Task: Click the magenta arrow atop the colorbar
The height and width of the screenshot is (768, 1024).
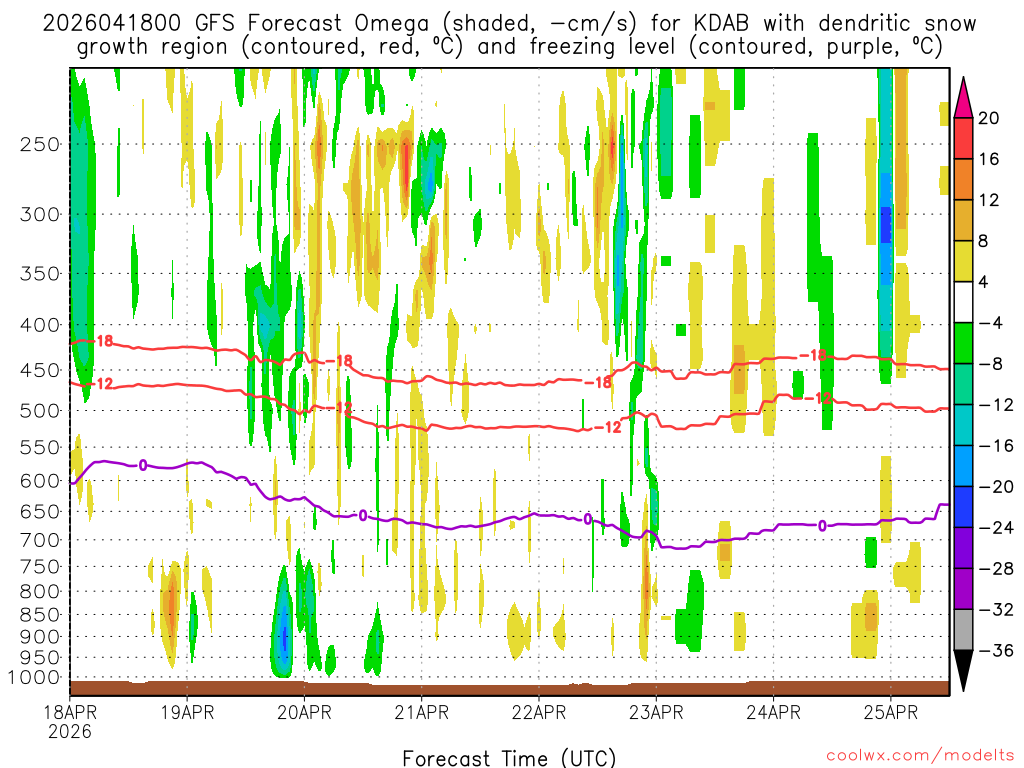Action: pos(963,98)
